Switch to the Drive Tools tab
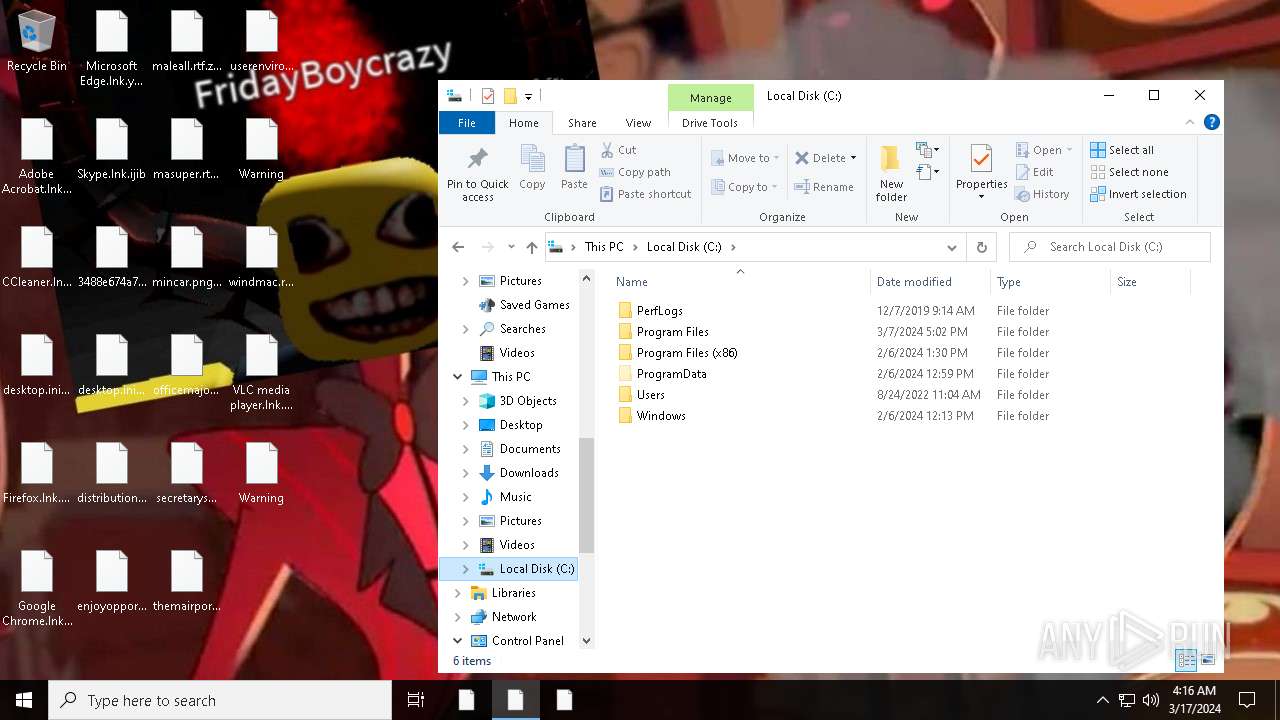 (x=710, y=123)
